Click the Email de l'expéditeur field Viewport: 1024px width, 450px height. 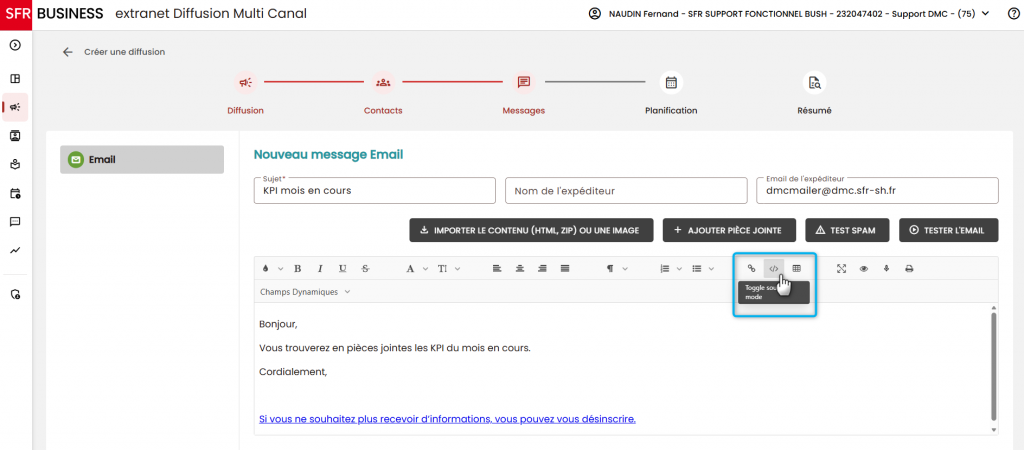pos(878,191)
